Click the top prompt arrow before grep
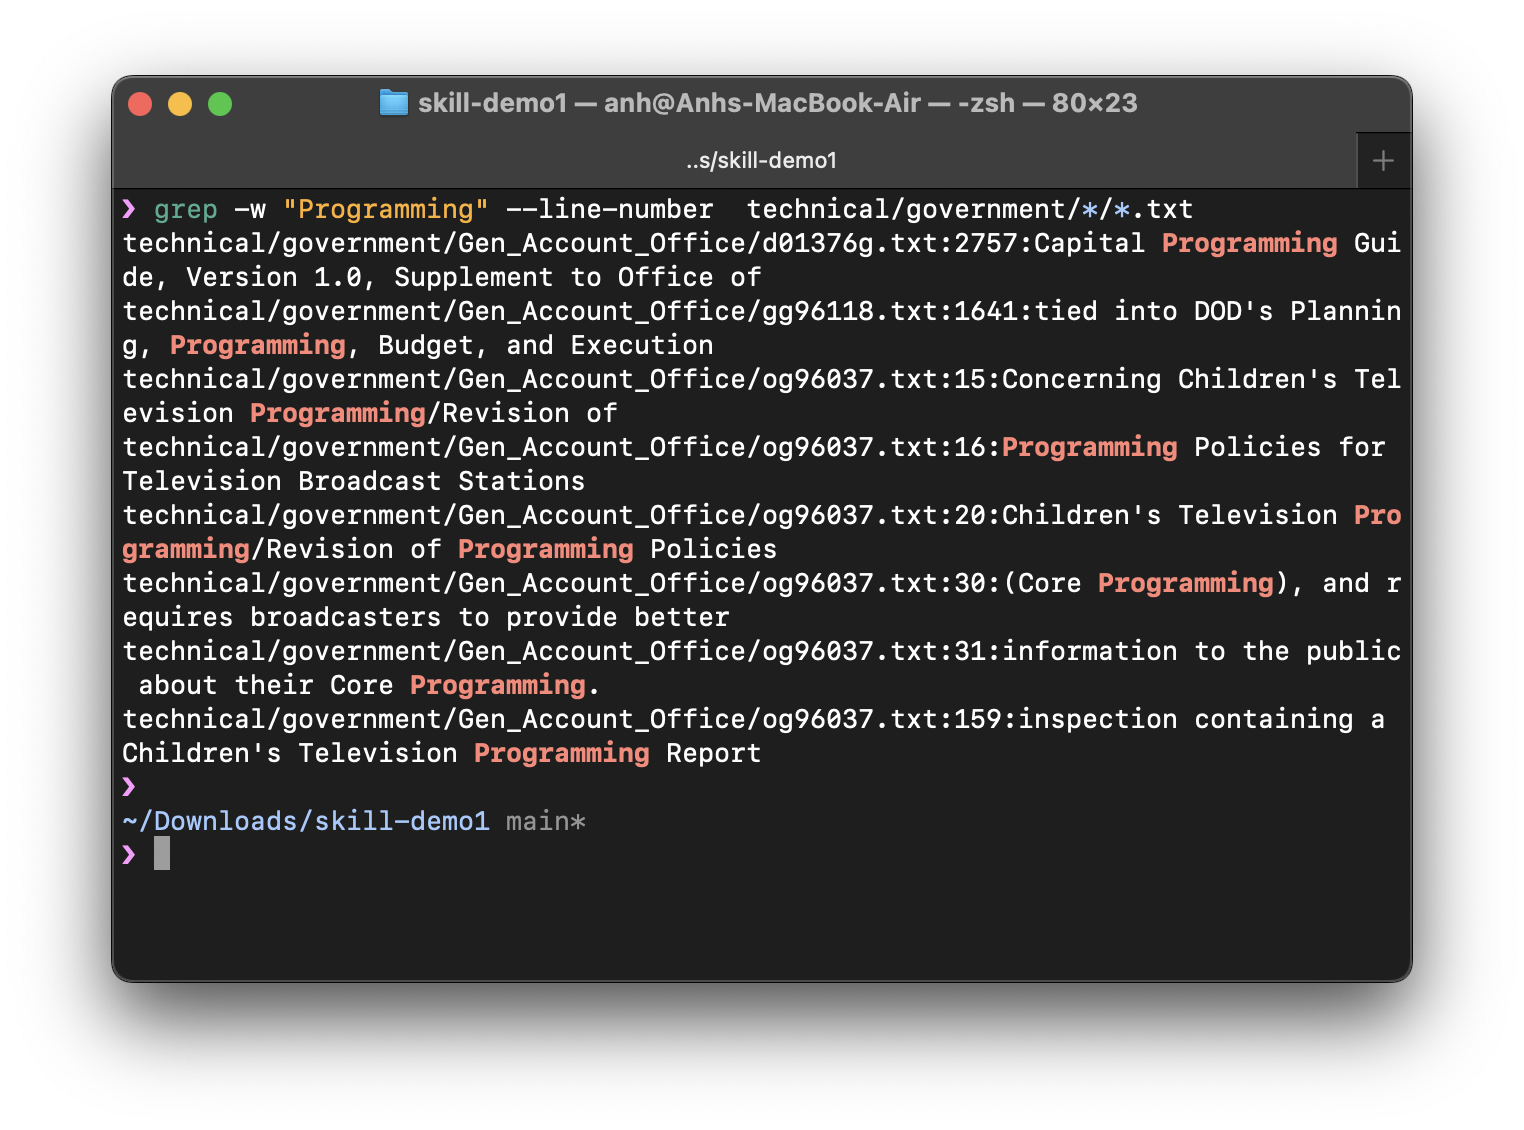The height and width of the screenshot is (1130, 1524). point(129,208)
